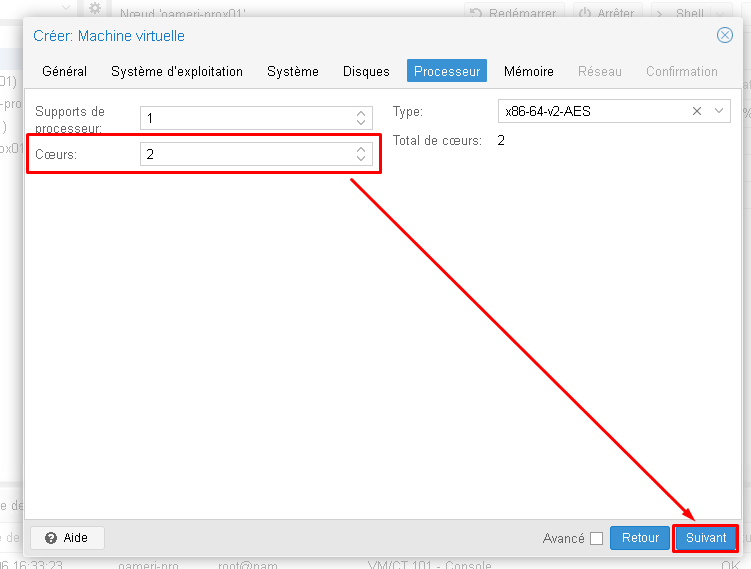751x569 pixels.
Task: Go to the Disques tab
Action: pyautogui.click(x=366, y=71)
